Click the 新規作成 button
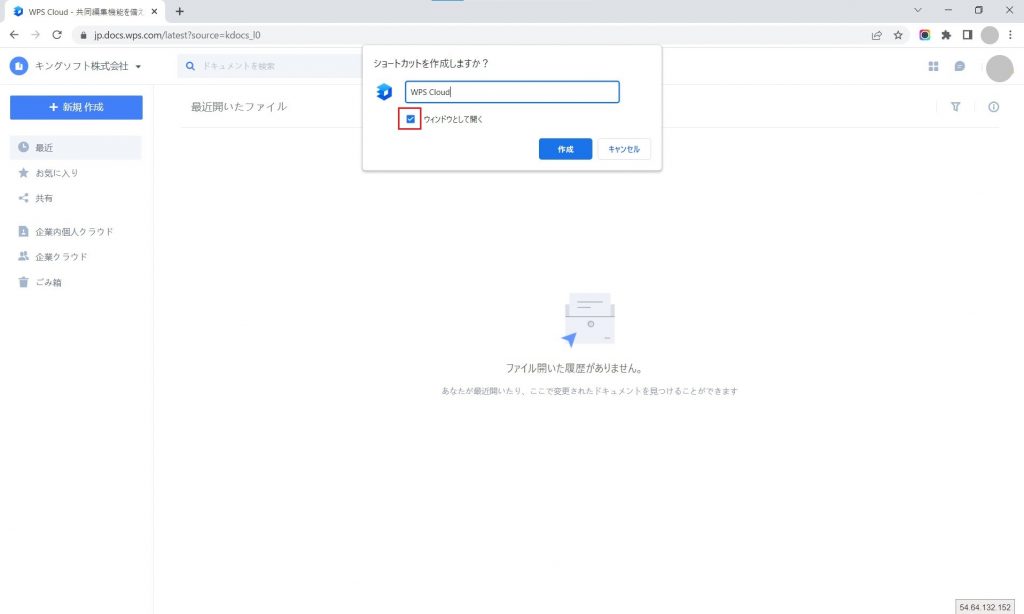Image resolution: width=1024 pixels, height=614 pixels. 76,107
